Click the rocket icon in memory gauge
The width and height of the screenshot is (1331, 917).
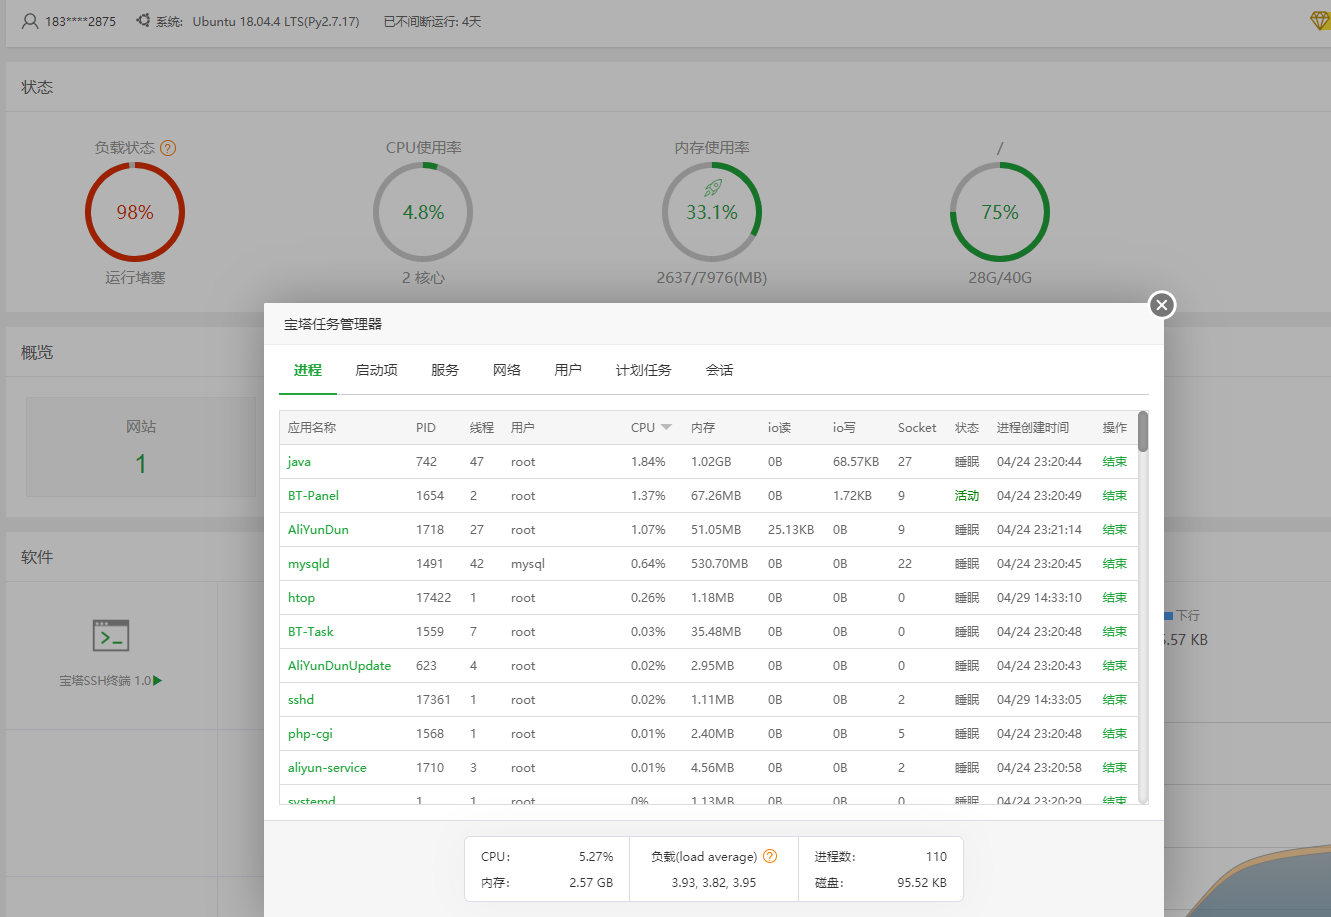712,187
